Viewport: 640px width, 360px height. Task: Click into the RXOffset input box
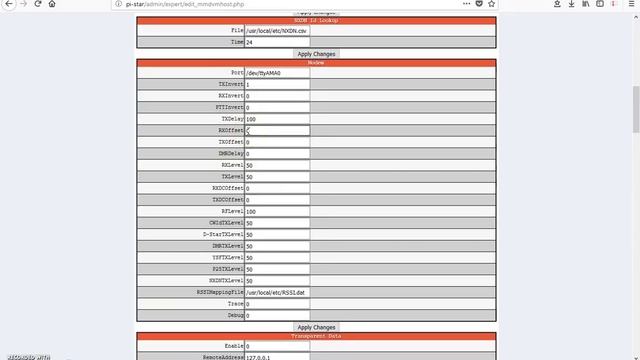click(x=277, y=131)
